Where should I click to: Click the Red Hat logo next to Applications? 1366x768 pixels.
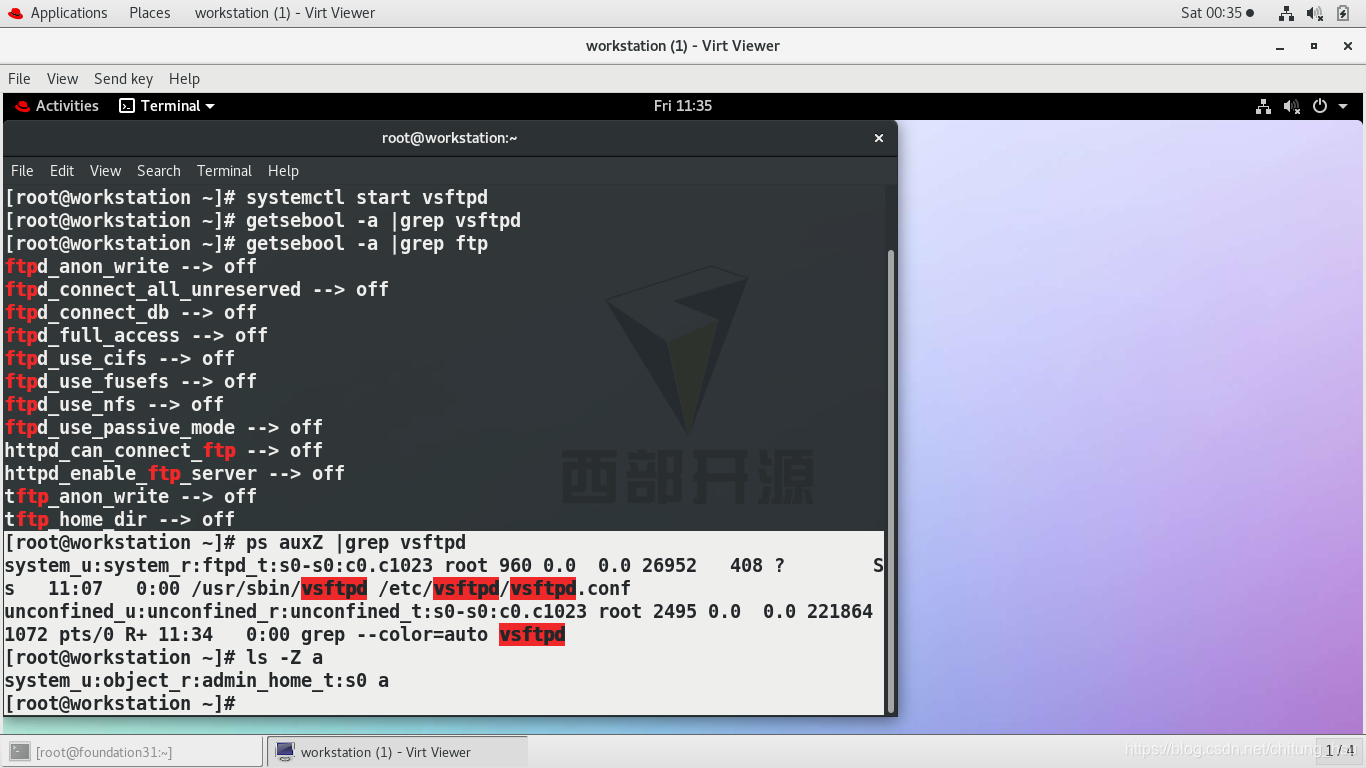coord(15,13)
